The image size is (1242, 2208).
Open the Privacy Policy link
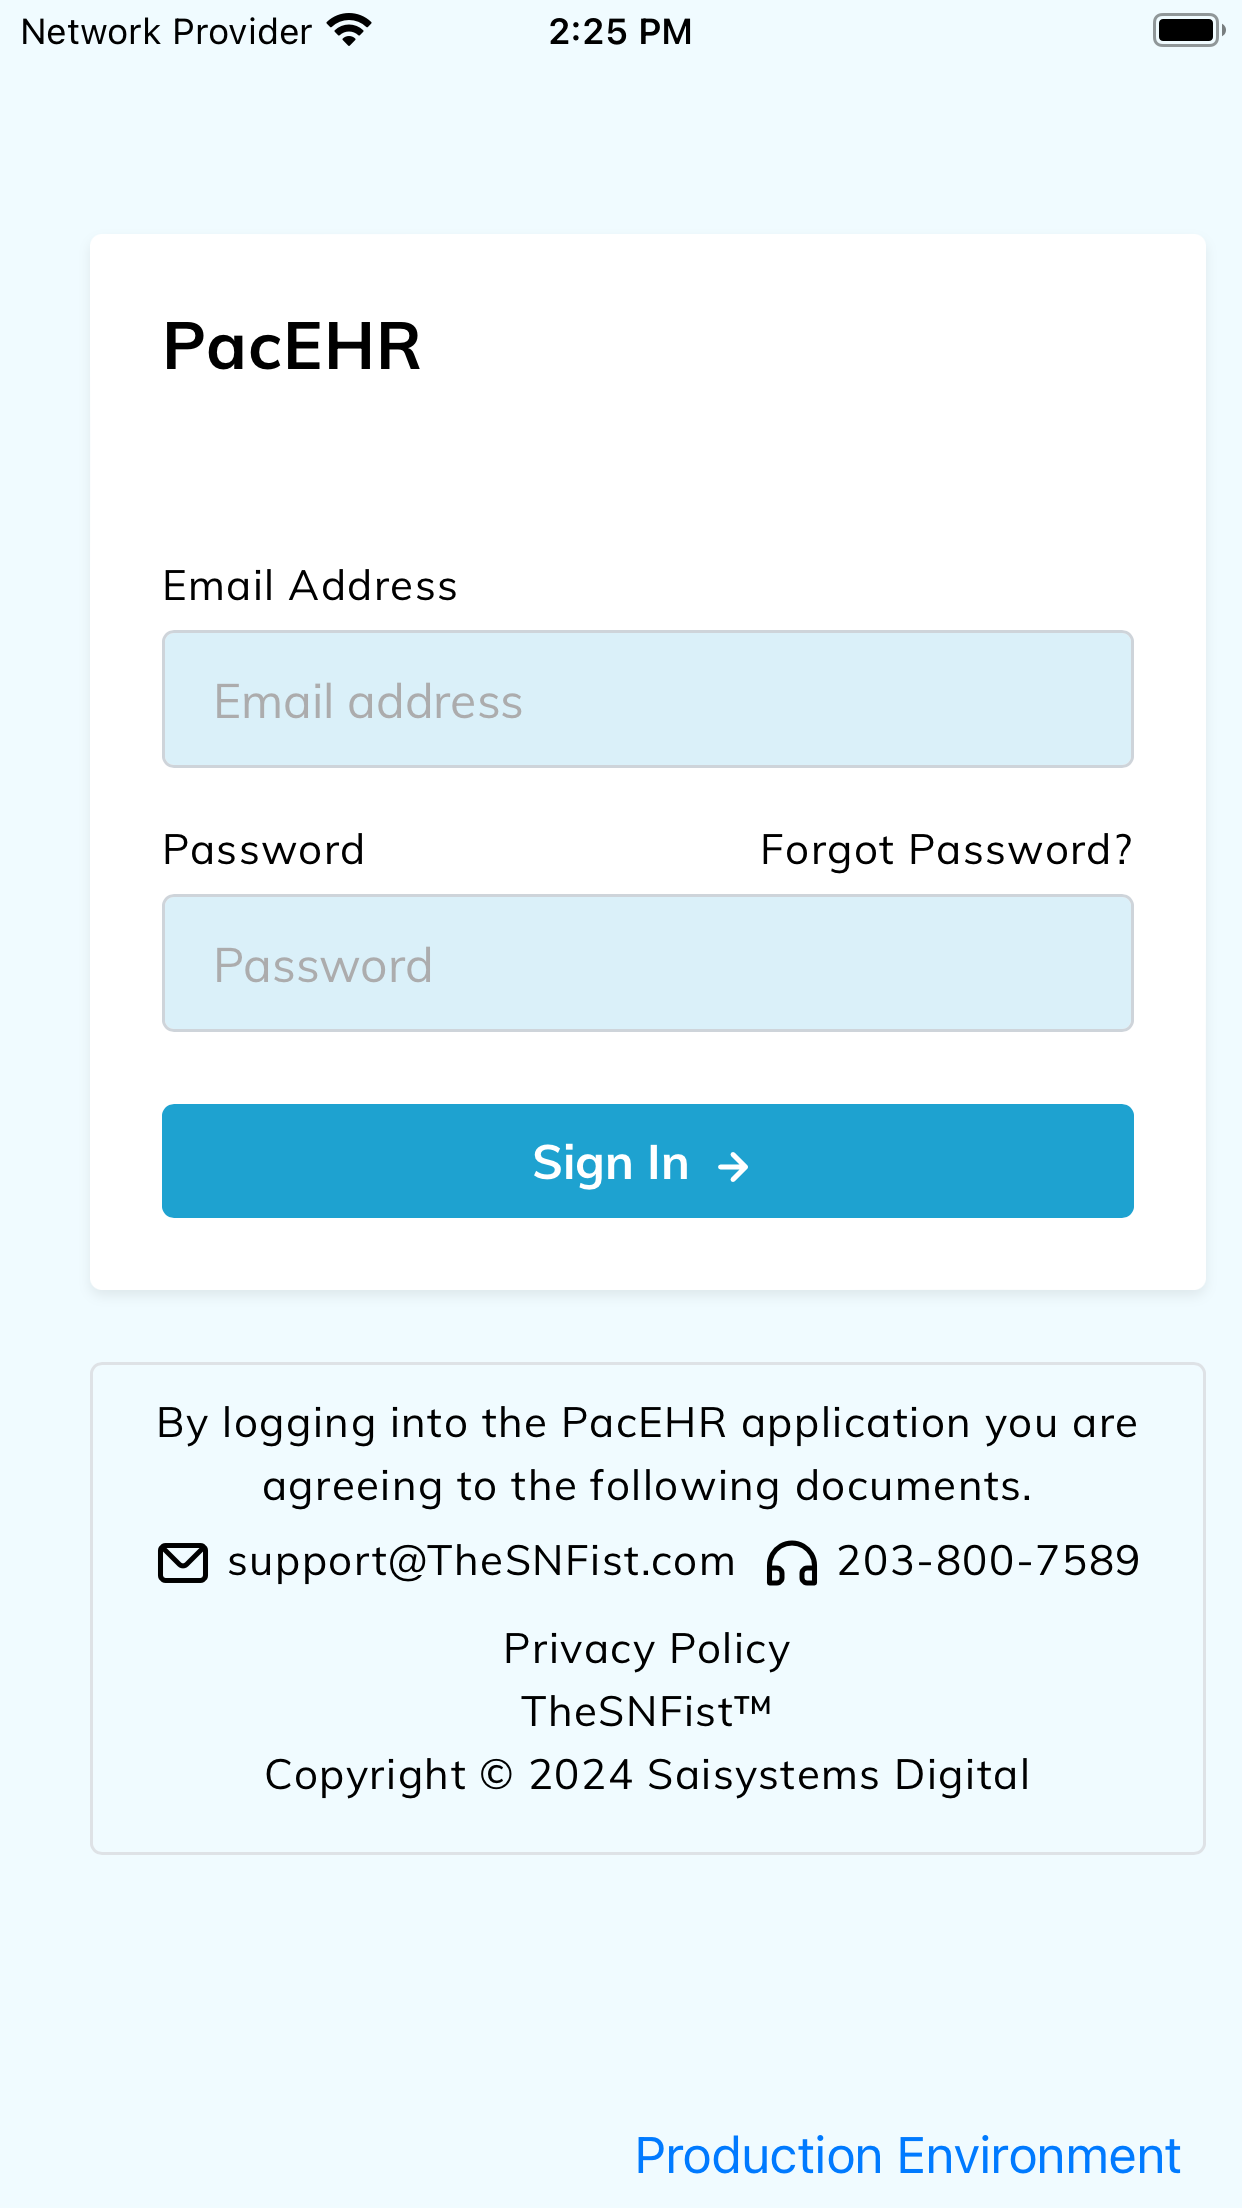pos(647,1648)
